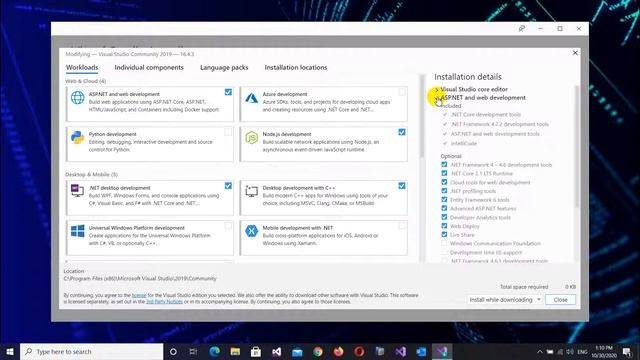Expand Visual Studio core editor details
The width and height of the screenshot is (640, 360).
point(437,89)
